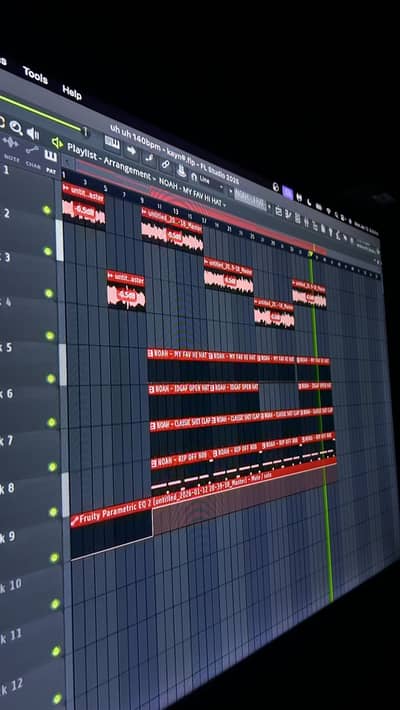Open menu icon of Fruity Parametric EQ 2 clip
400x710 pixels.
[x=75, y=522]
